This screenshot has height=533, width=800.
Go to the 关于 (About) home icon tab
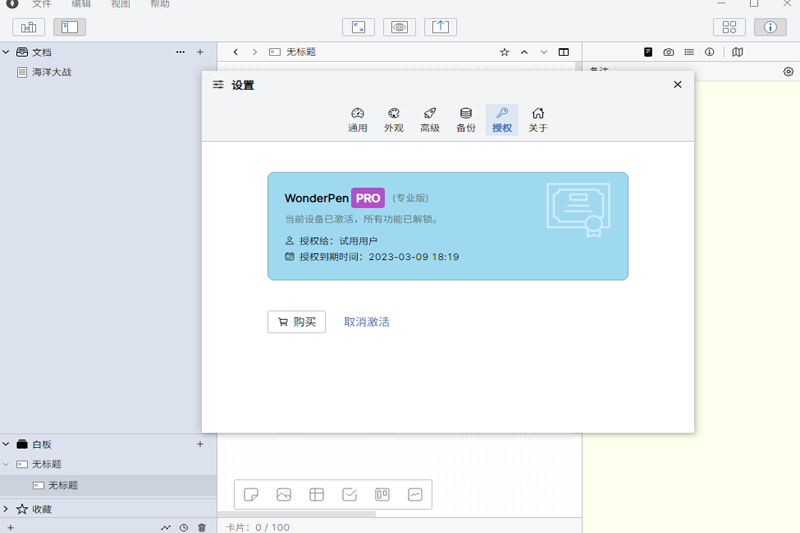click(538, 120)
